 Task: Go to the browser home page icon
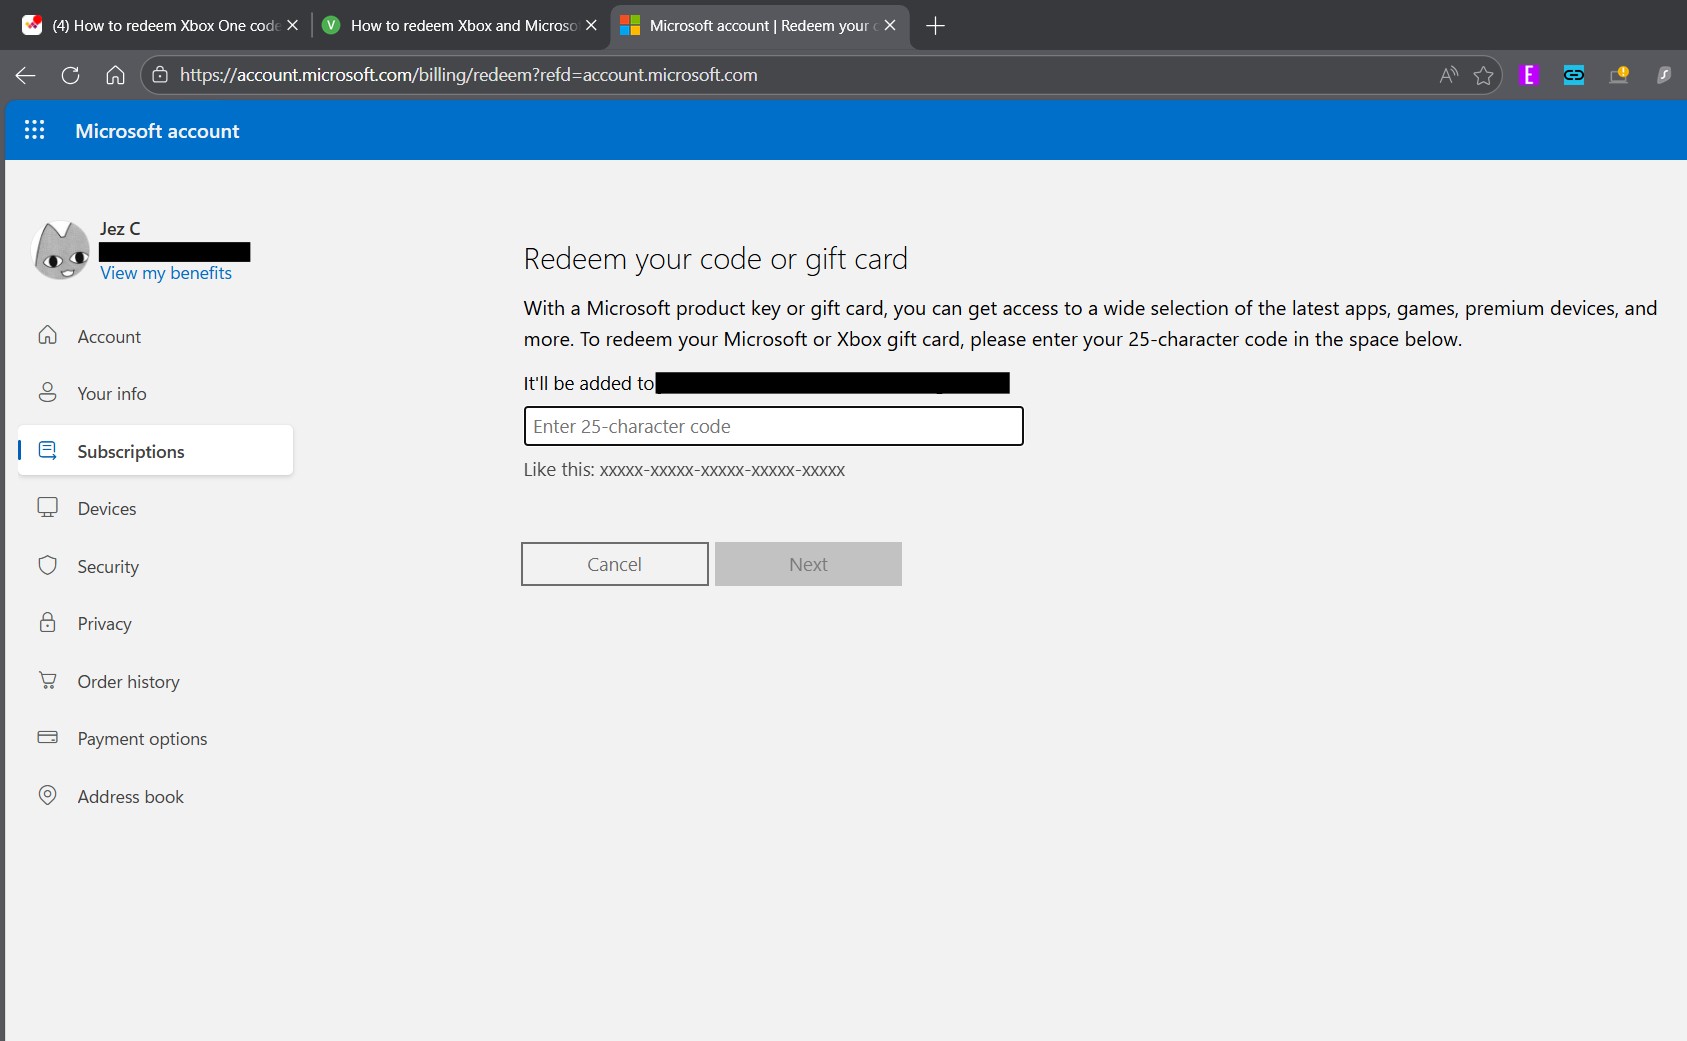click(x=115, y=75)
